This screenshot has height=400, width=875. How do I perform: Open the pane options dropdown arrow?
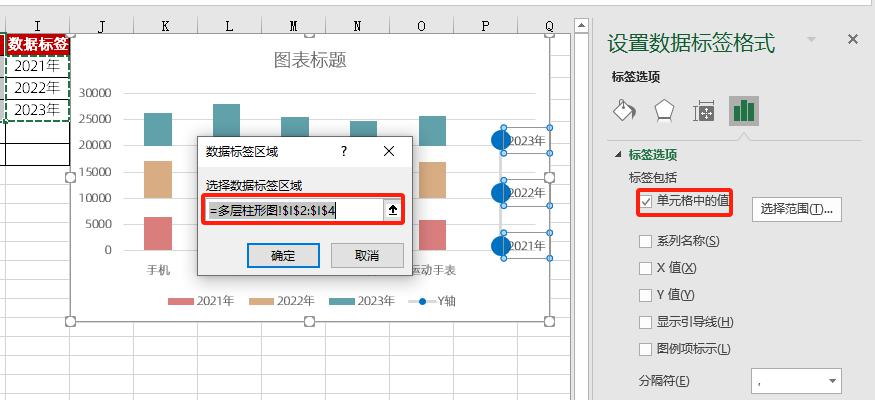pyautogui.click(x=812, y=39)
